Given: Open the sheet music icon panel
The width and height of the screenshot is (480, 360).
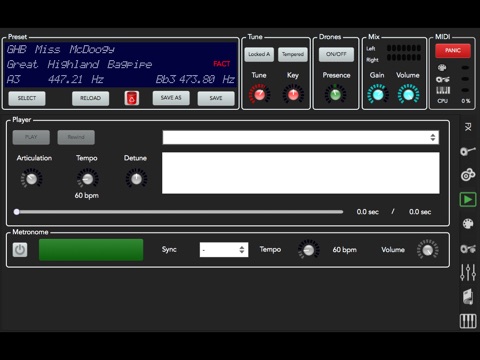Looking at the screenshot, I should tap(468, 297).
